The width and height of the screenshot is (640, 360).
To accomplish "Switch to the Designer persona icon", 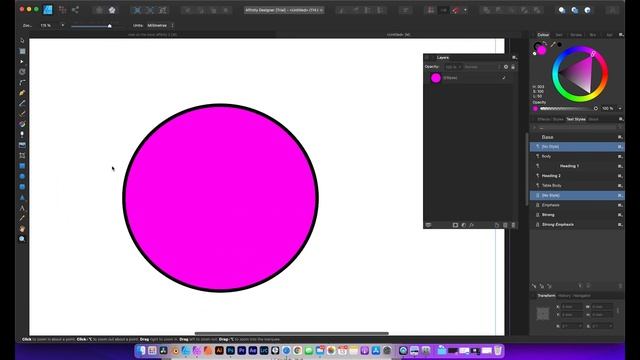I will click(48, 10).
